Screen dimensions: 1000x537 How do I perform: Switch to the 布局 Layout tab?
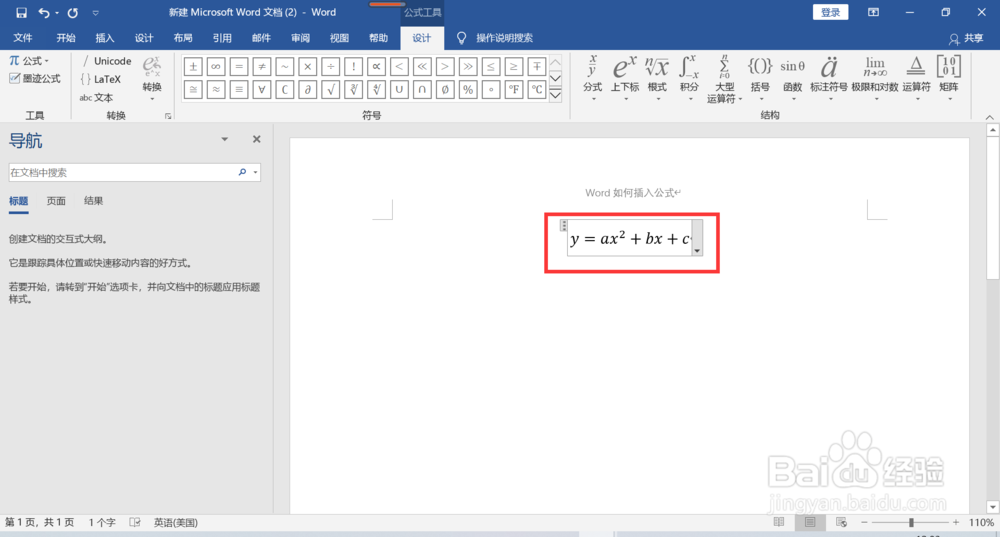click(183, 38)
